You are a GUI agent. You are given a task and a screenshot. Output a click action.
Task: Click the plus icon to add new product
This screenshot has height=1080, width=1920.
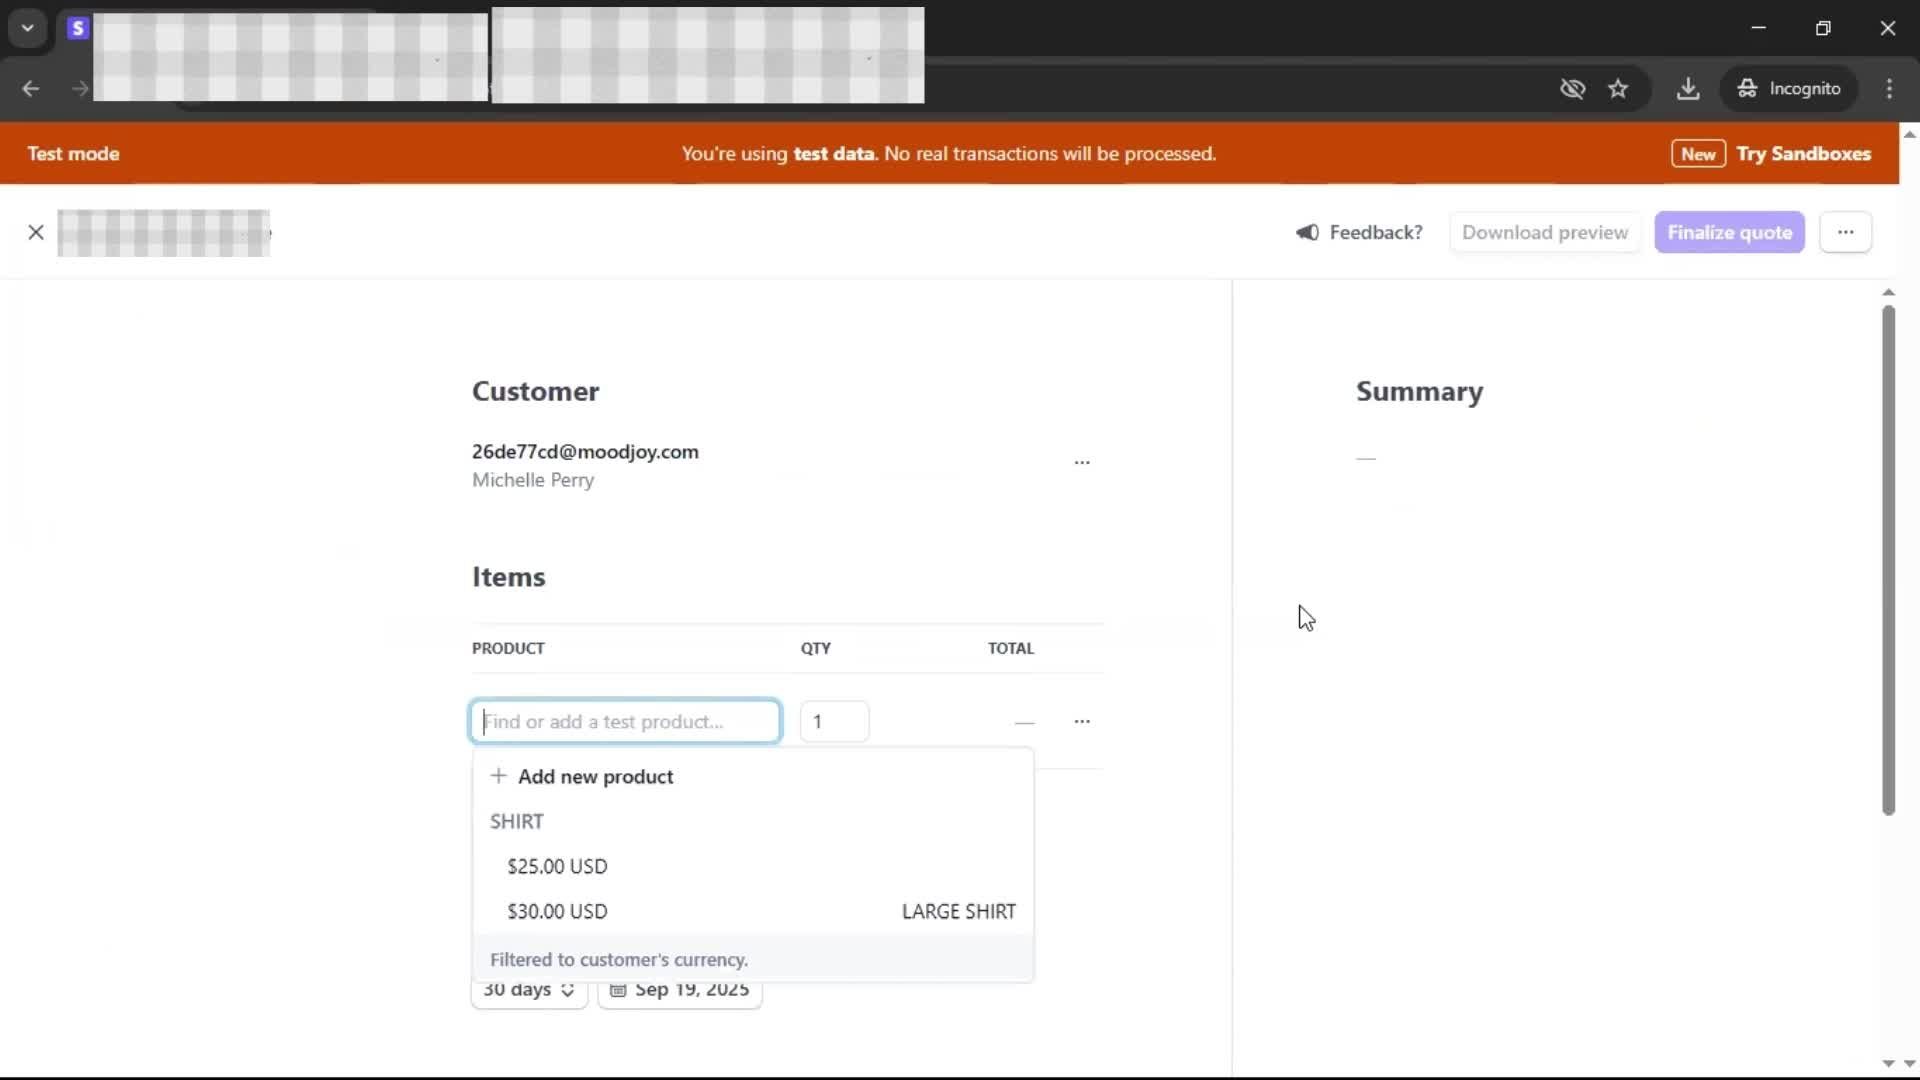tap(498, 776)
